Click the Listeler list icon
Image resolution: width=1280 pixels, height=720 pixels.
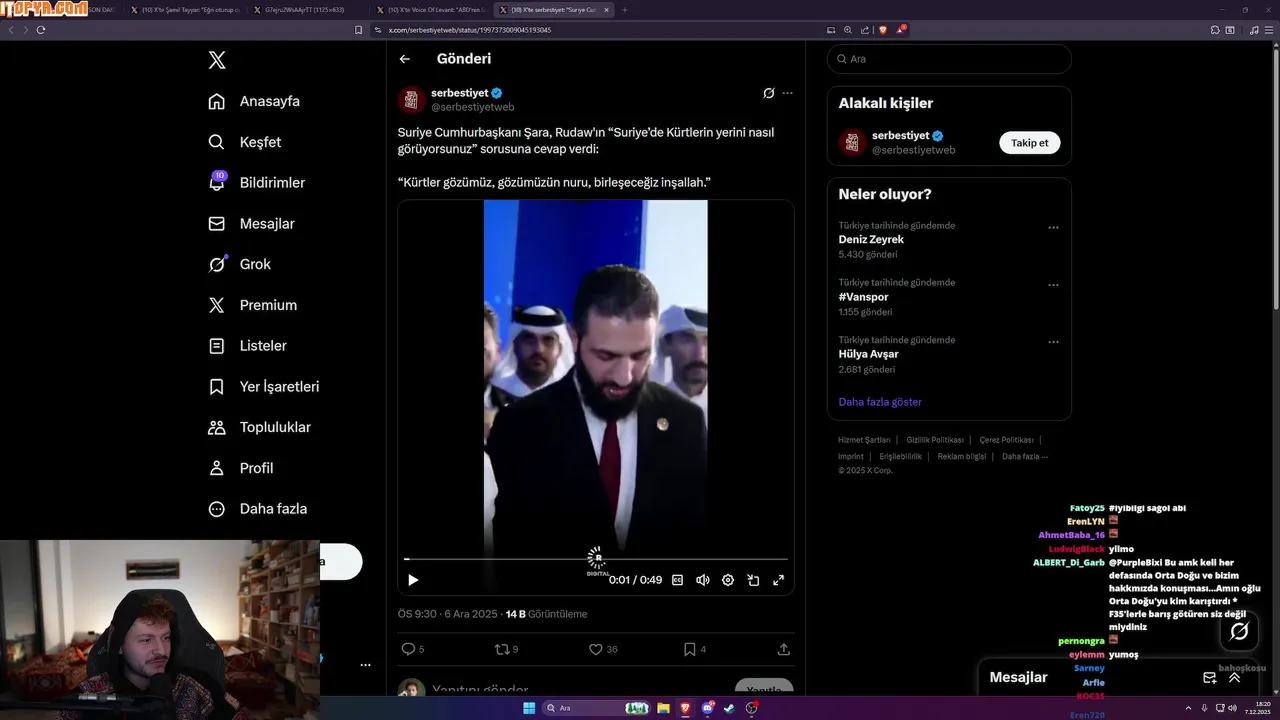[x=216, y=346]
